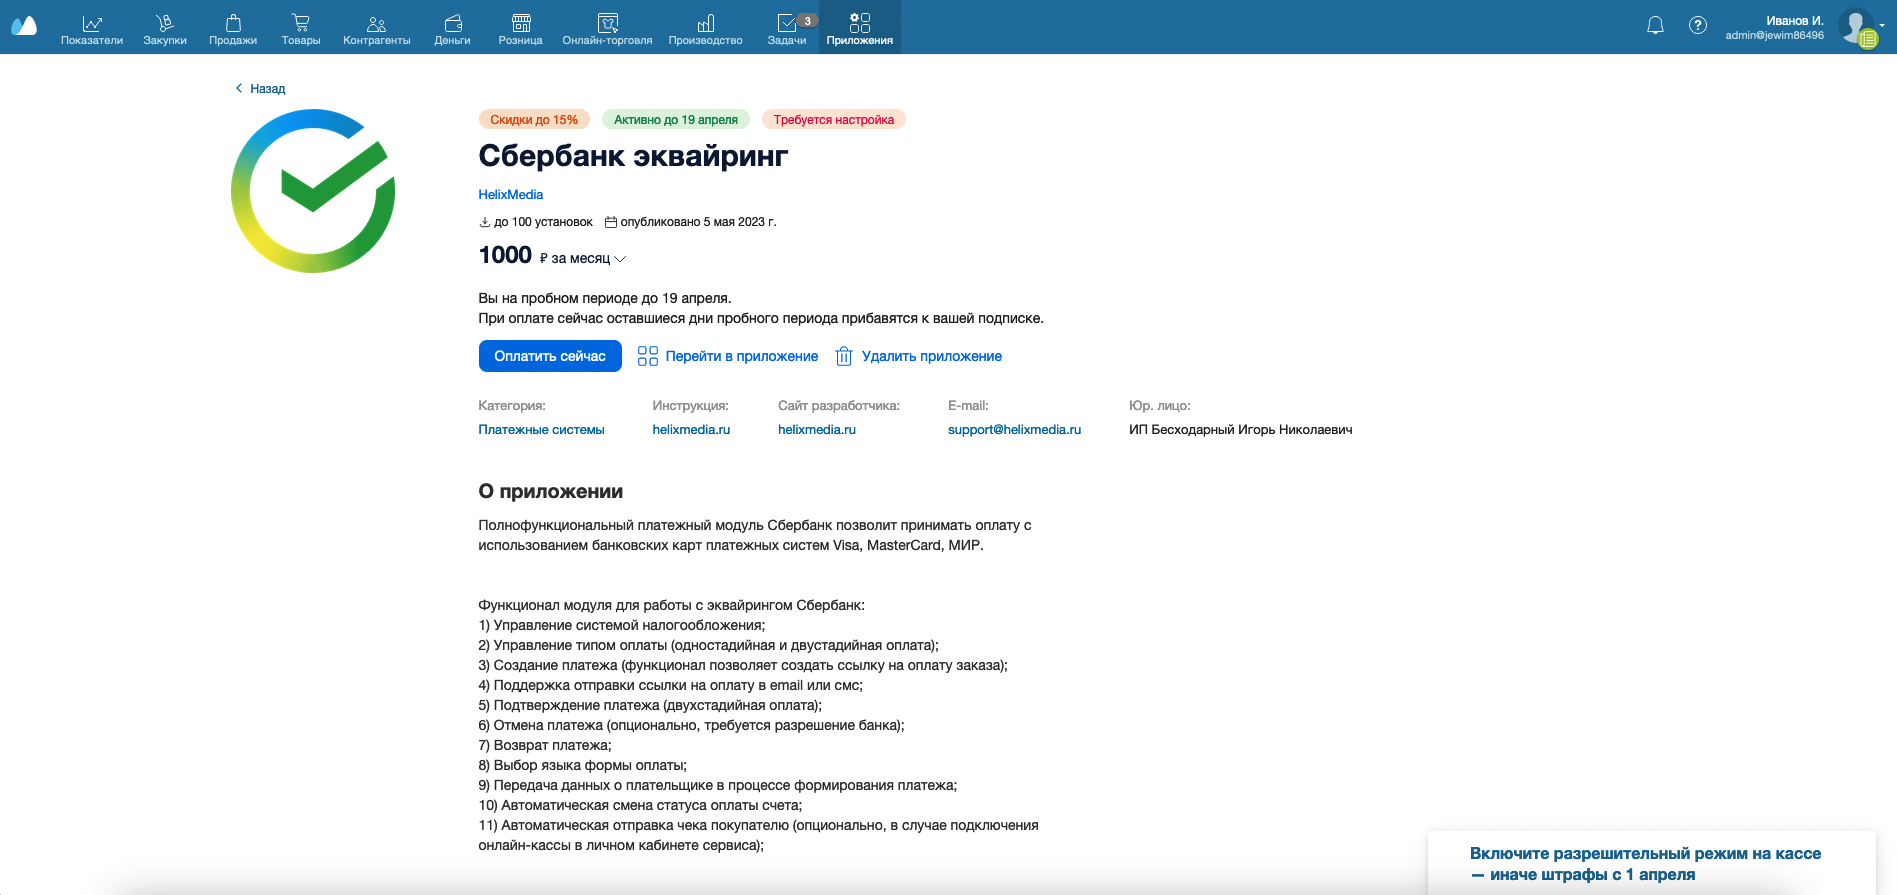Click the Скидки до 15% badge
Viewport: 1897px width, 895px height.
pos(534,120)
